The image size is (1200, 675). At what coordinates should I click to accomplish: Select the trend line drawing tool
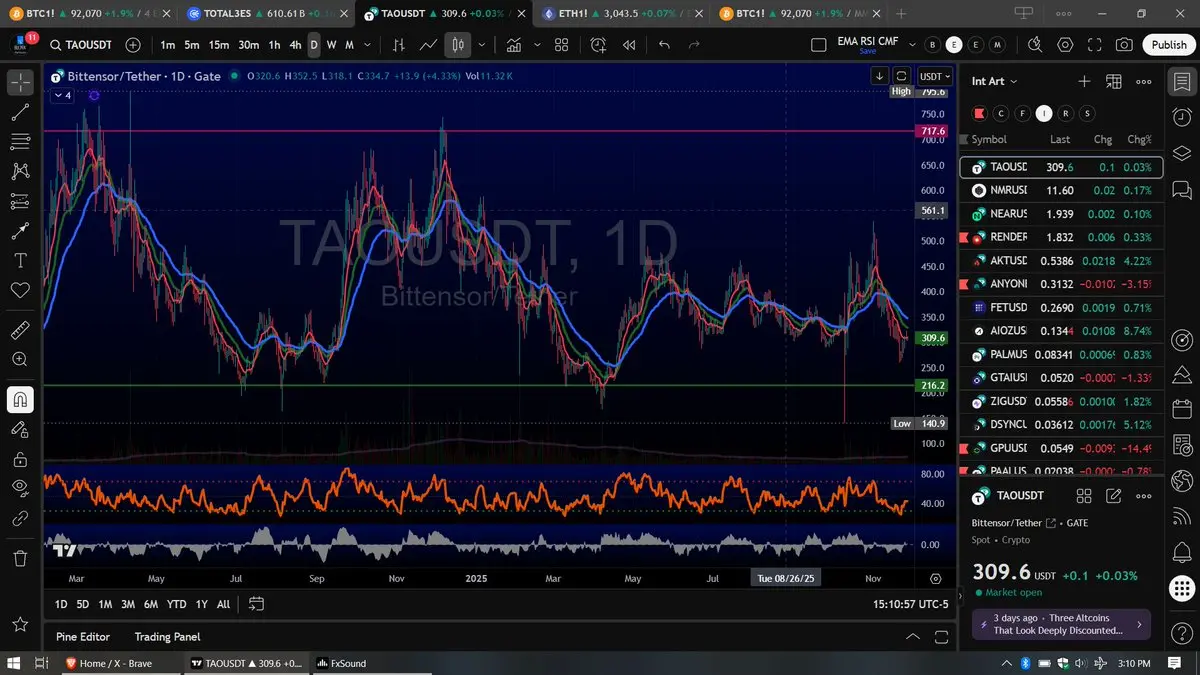pyautogui.click(x=20, y=112)
